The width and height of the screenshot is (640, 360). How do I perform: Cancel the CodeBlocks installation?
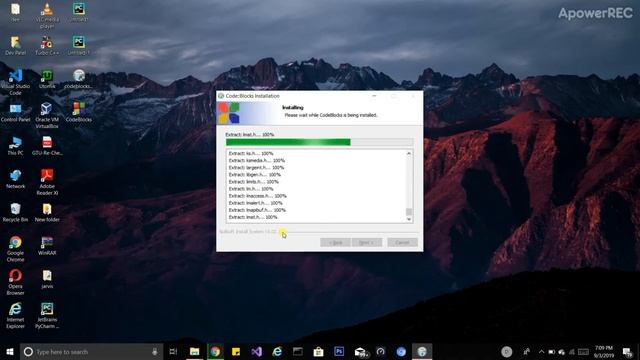point(402,242)
